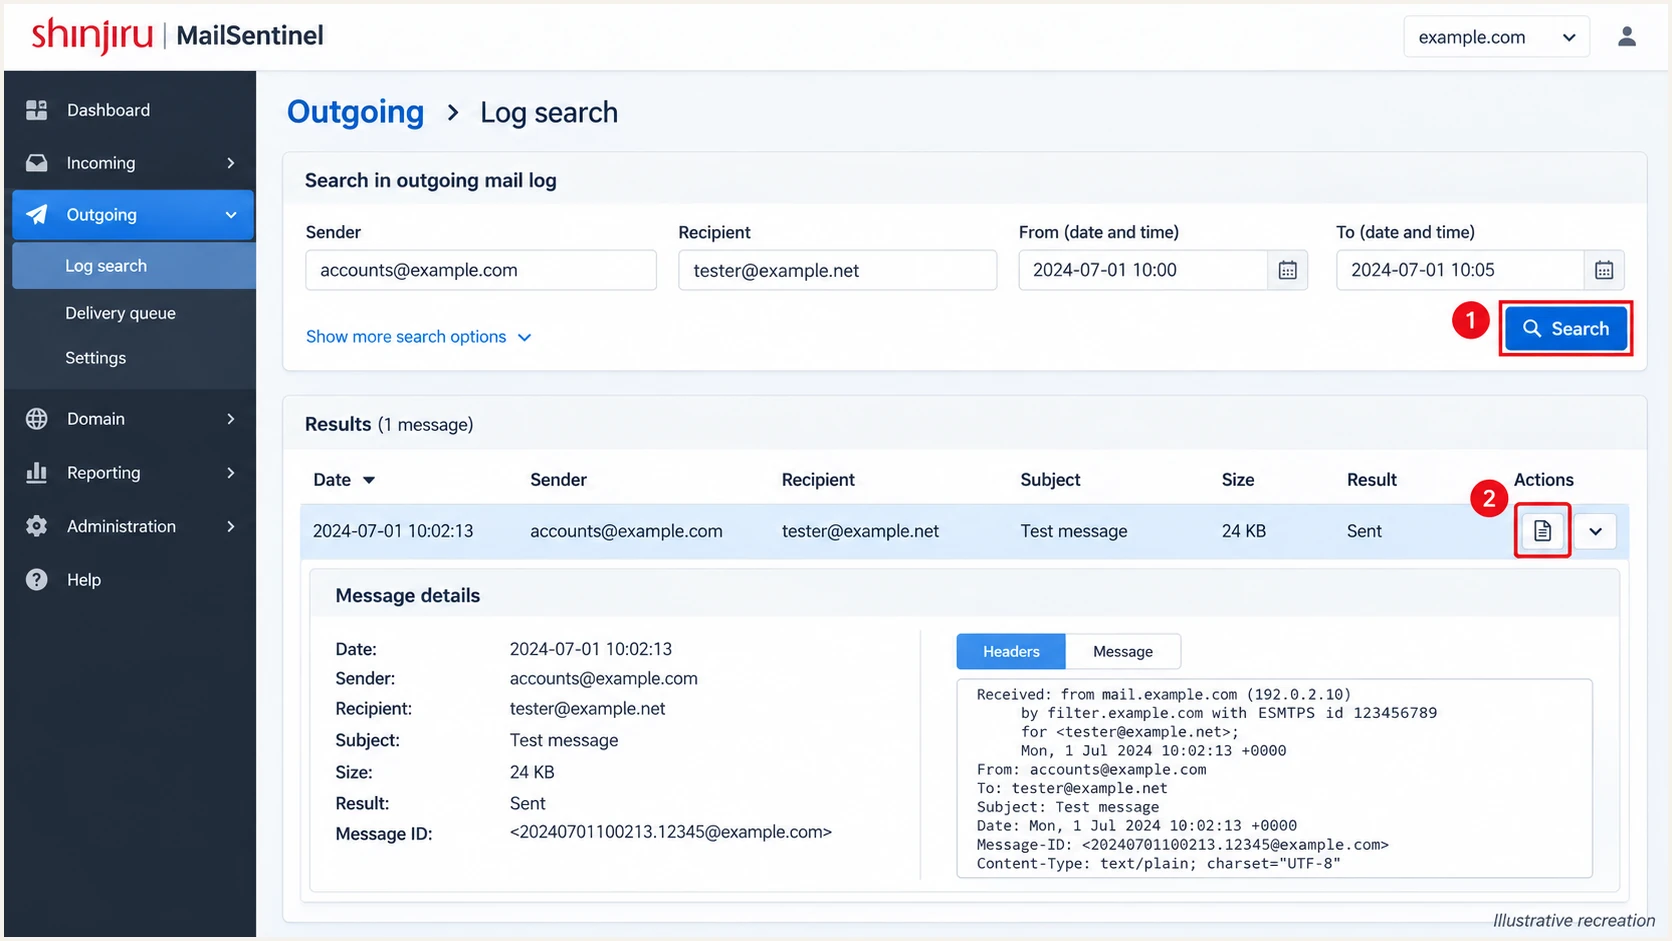Screen dimensions: 1672x941
Task: Click the shinjiru MailSentinel logo
Action: point(177,36)
